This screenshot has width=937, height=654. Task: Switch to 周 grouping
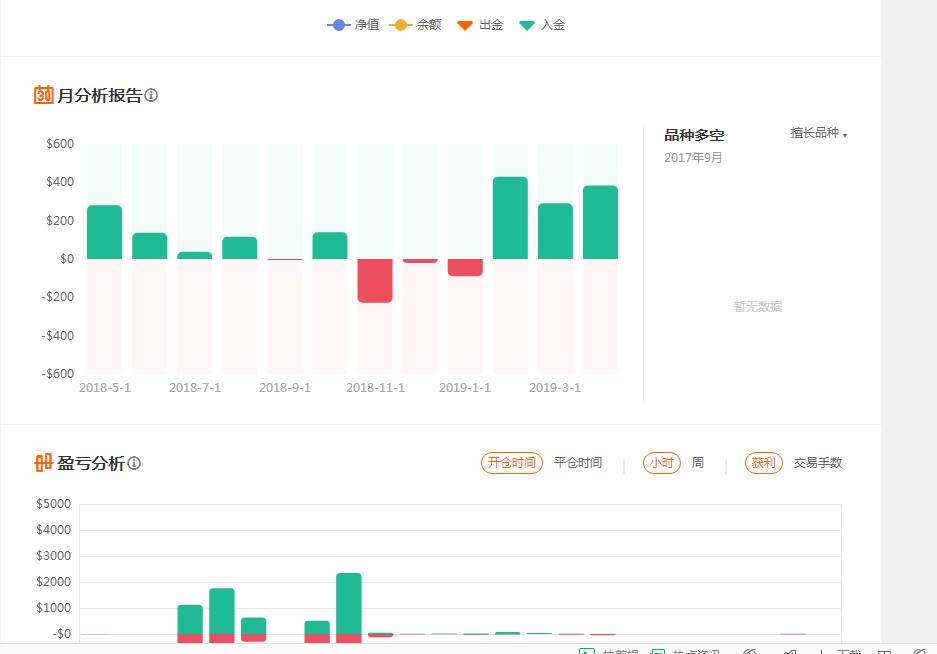click(x=697, y=463)
